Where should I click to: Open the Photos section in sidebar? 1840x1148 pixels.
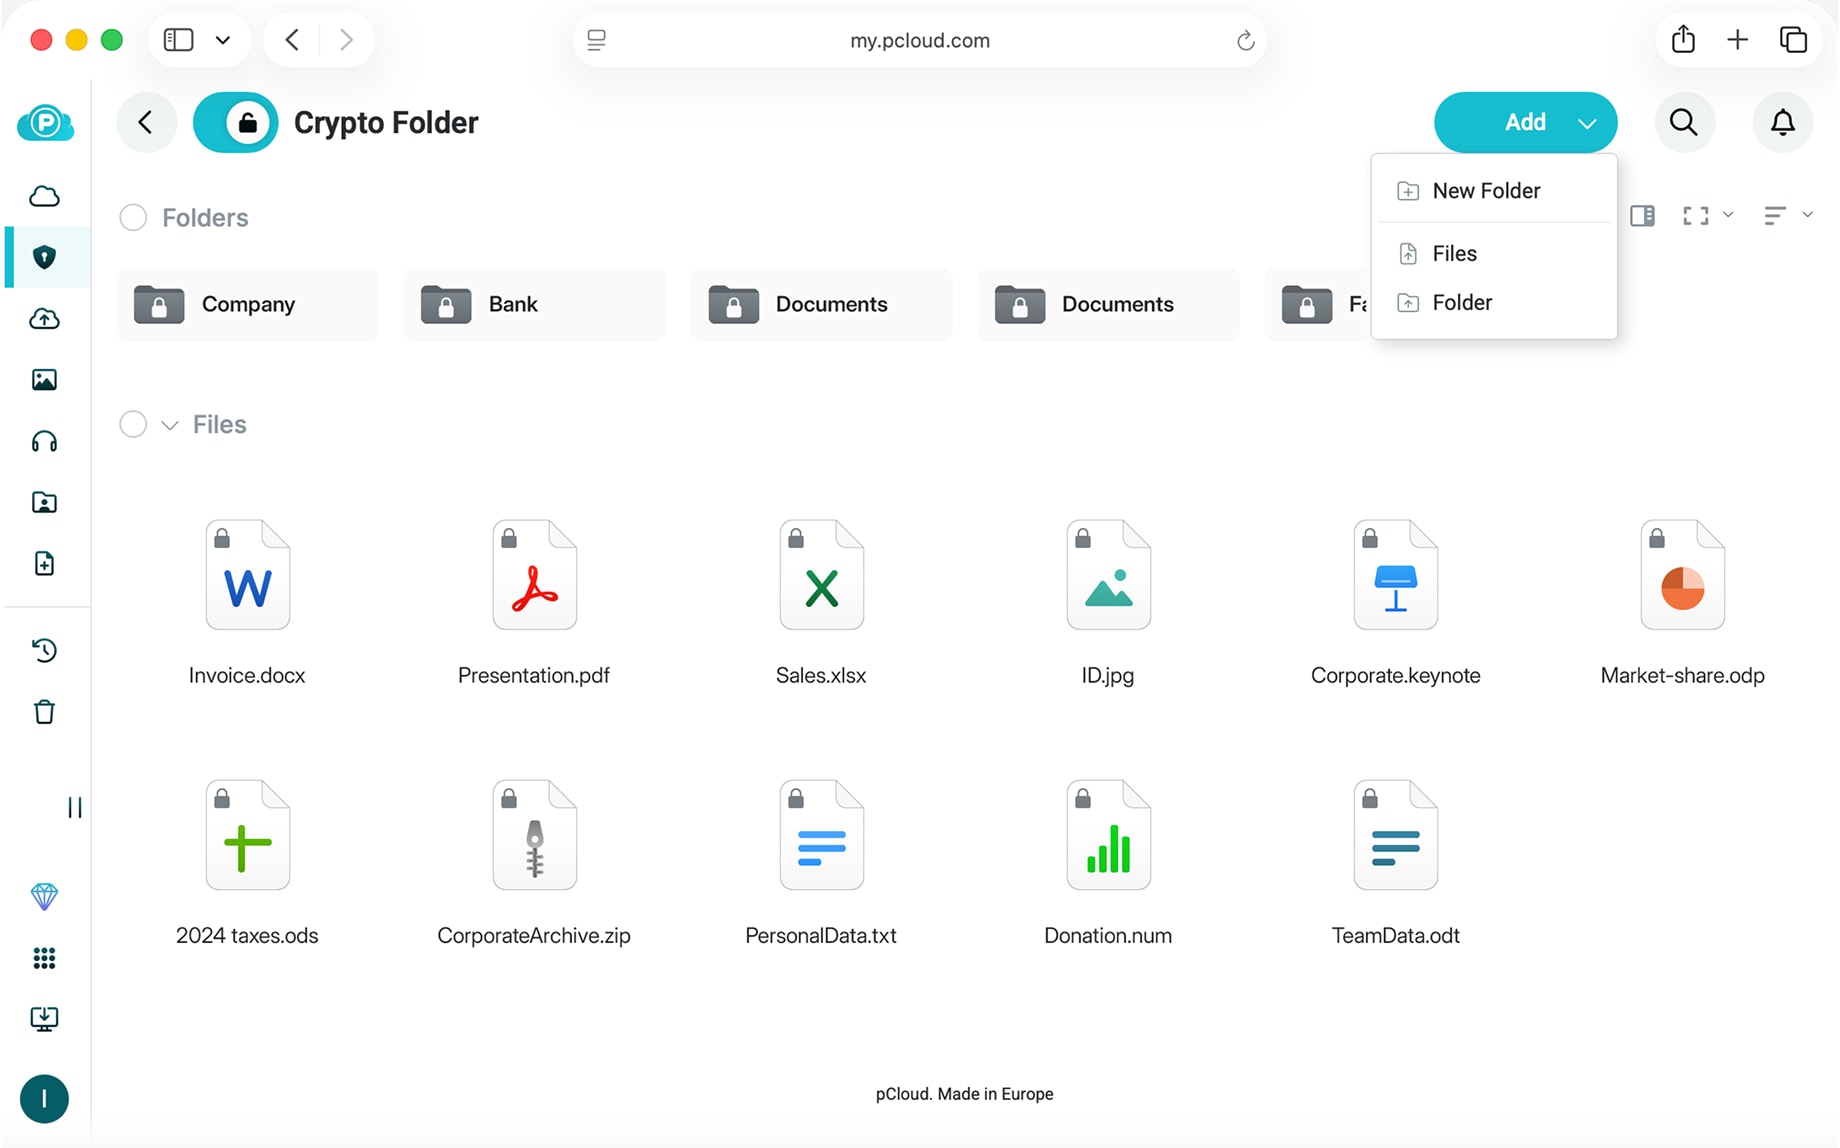click(44, 379)
